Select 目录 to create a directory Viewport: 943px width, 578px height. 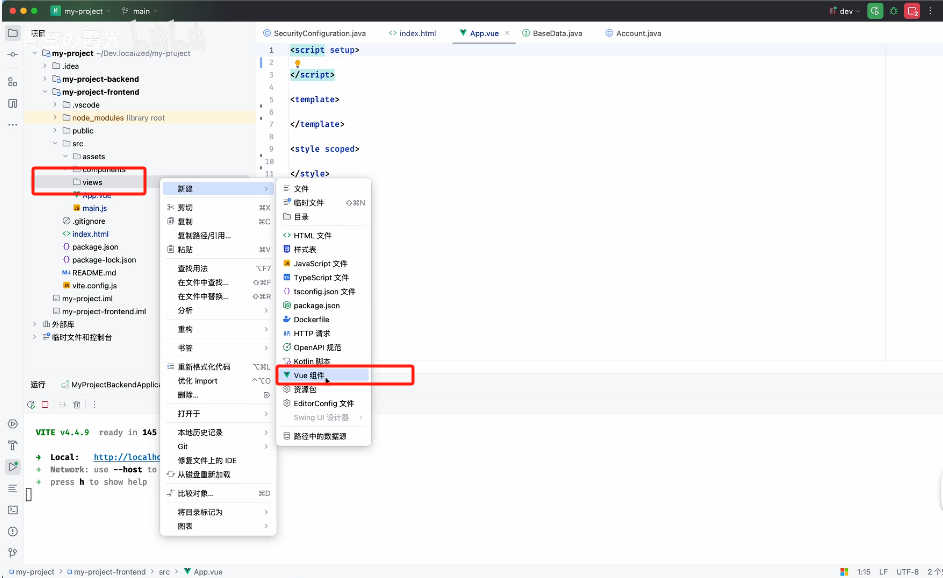323,217
